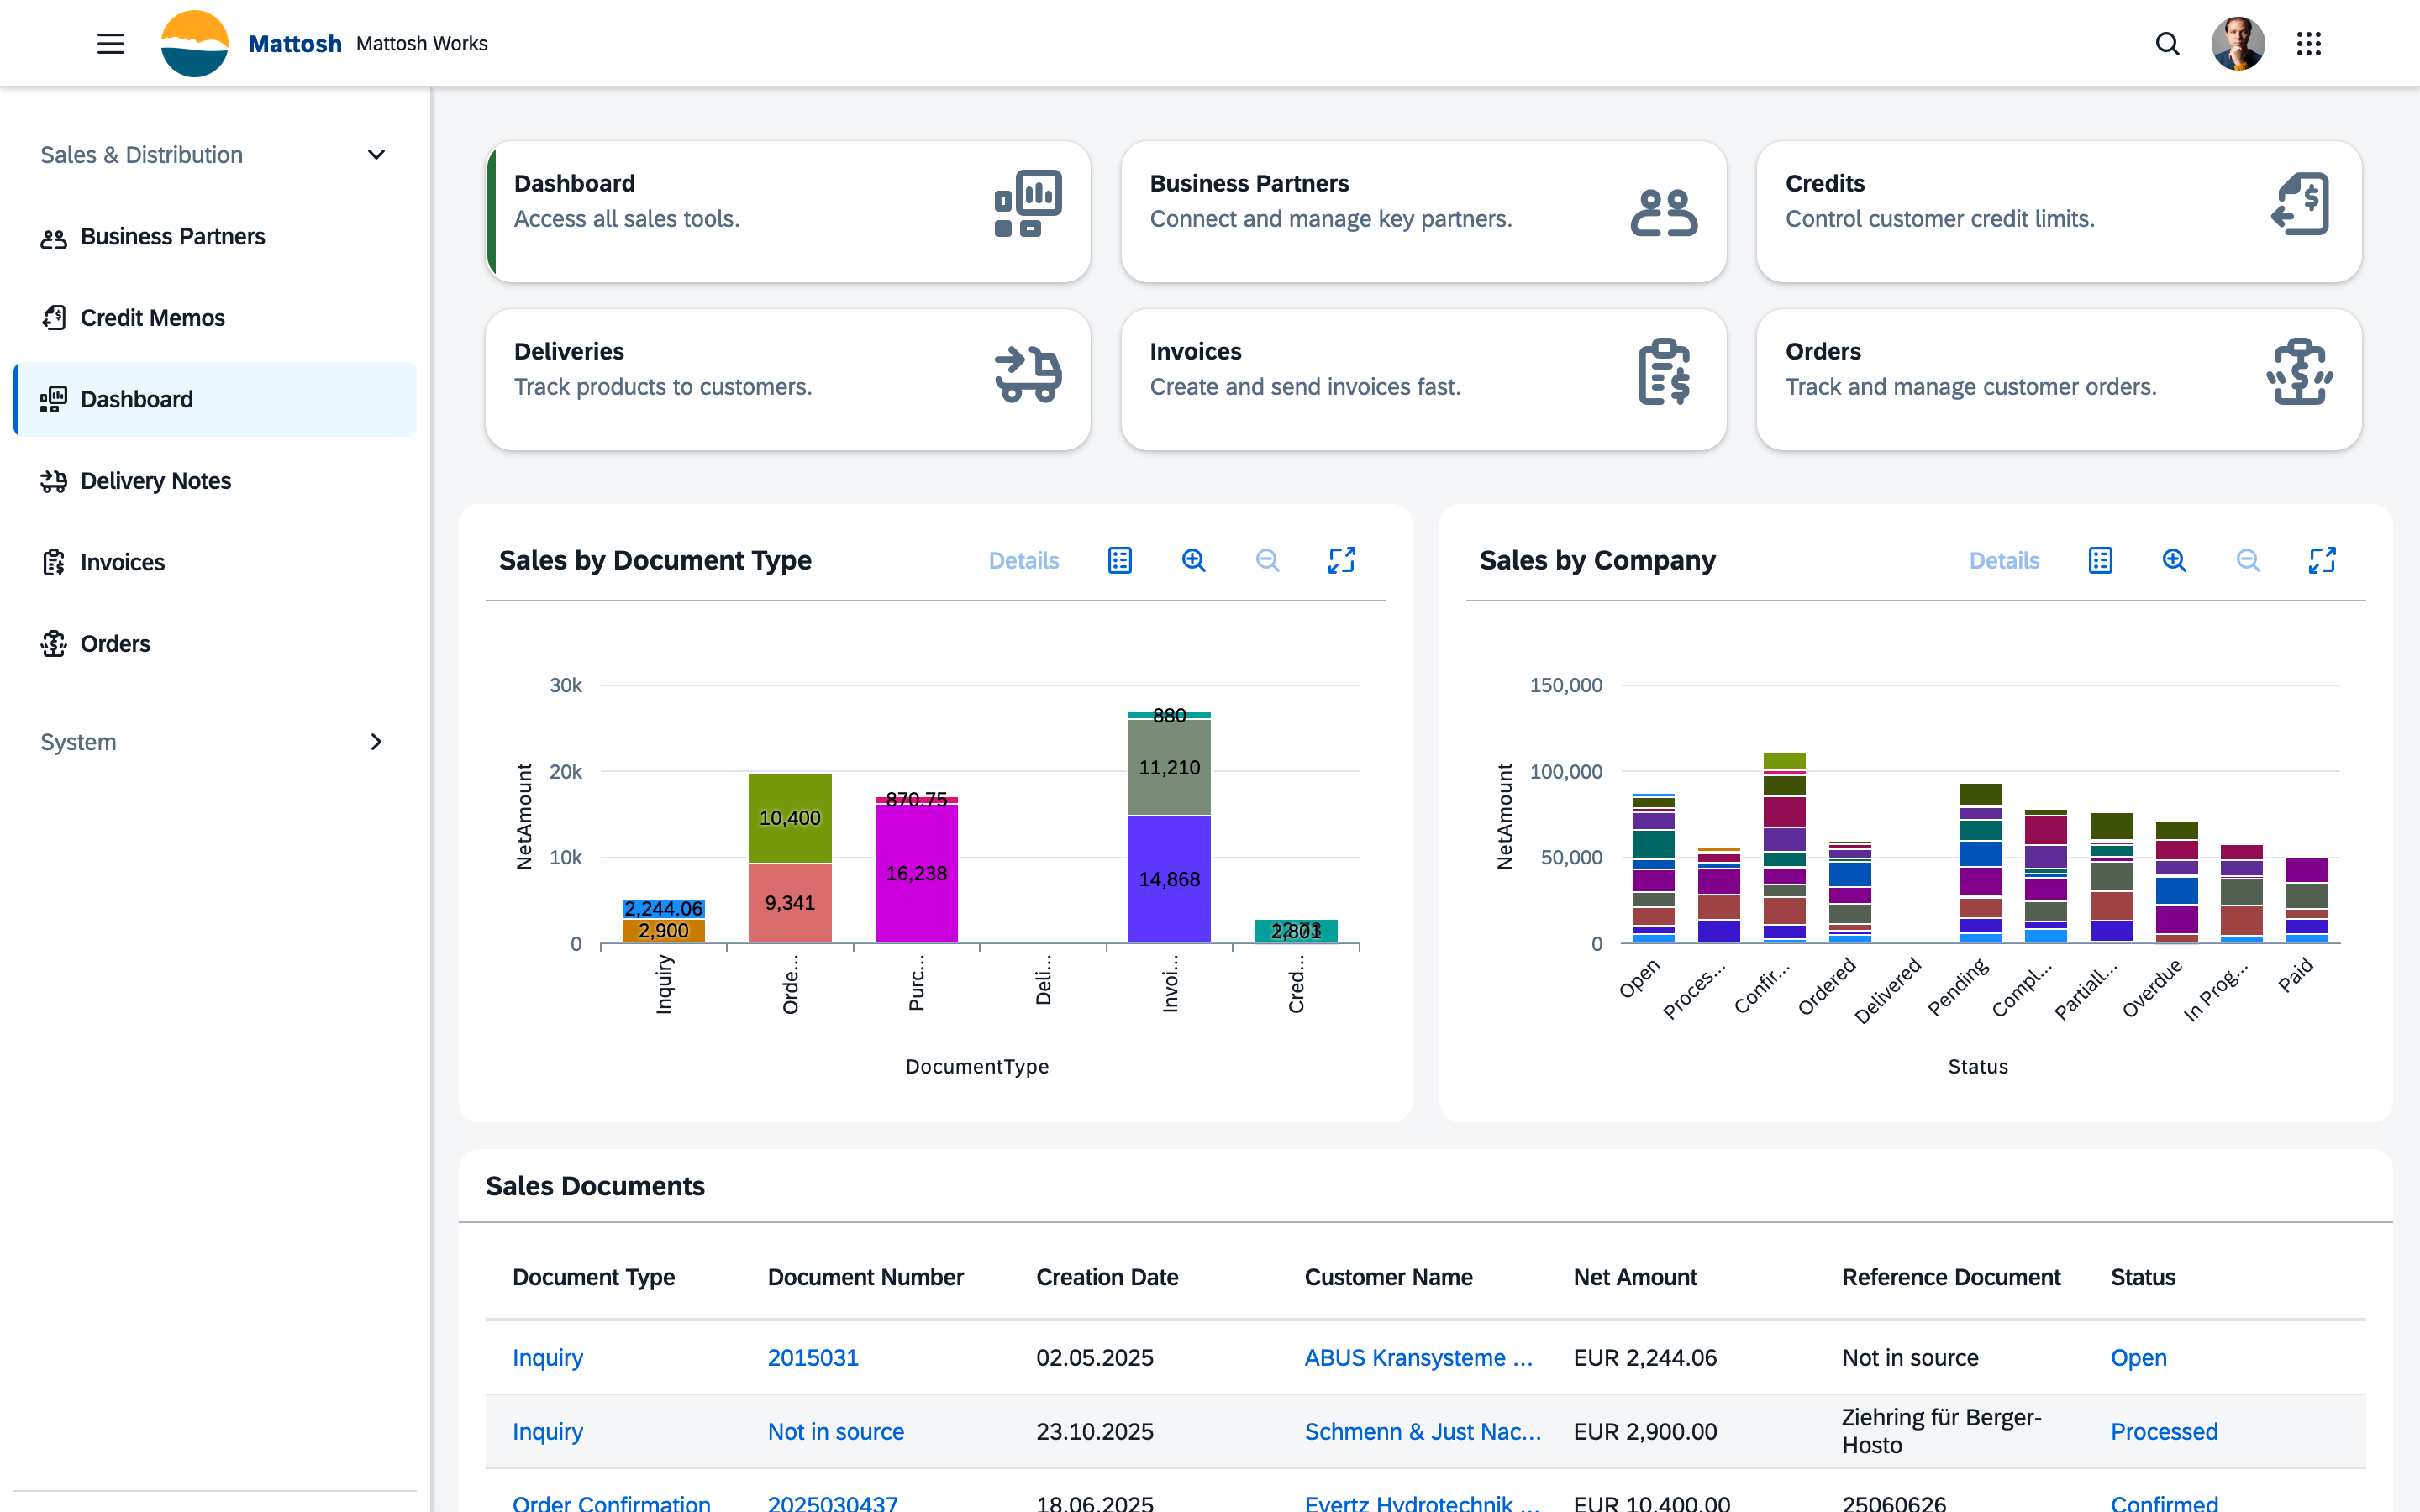Click the Processed status for Schmenn & Just

(2164, 1431)
